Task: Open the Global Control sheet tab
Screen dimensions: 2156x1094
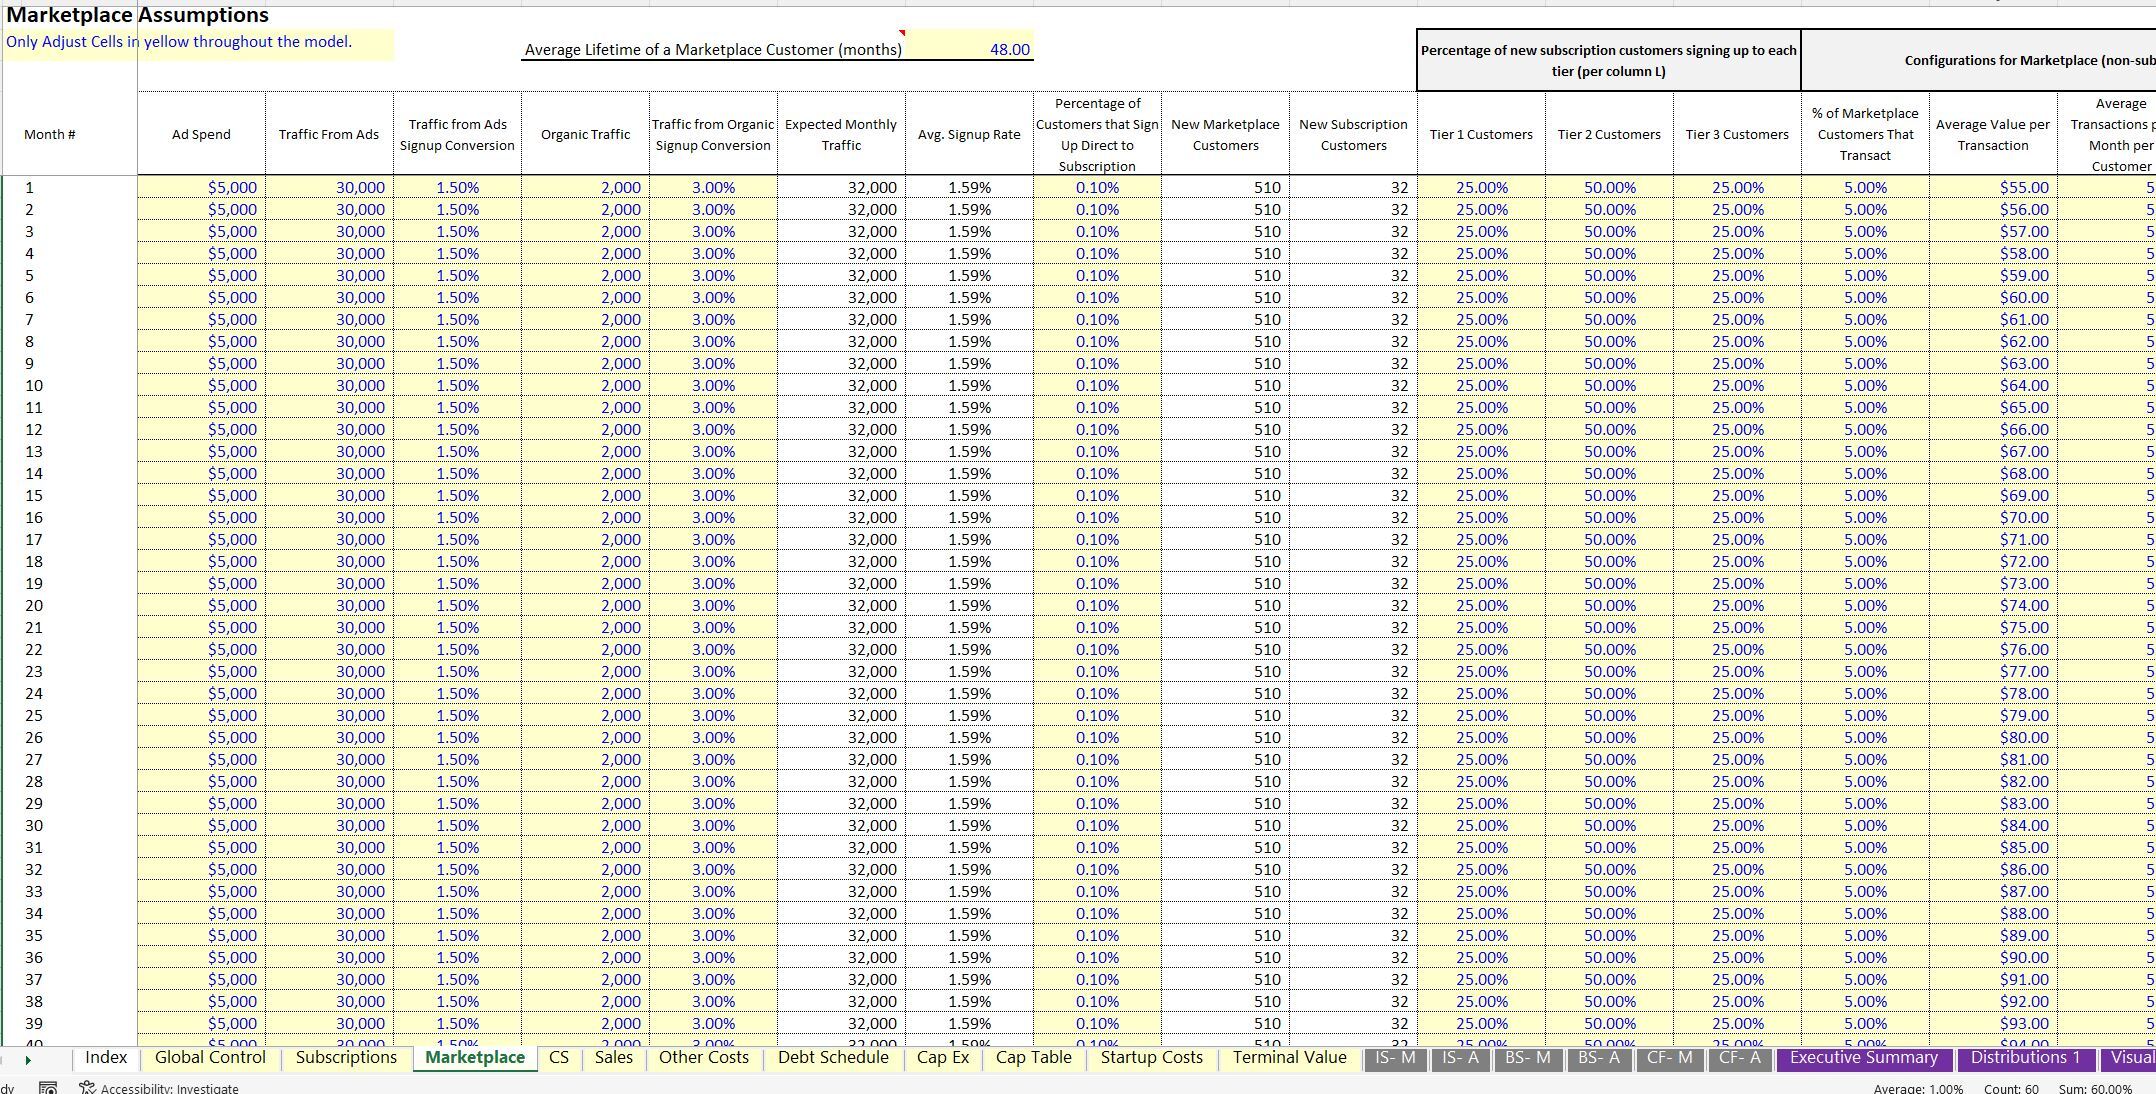Action: [x=210, y=1058]
